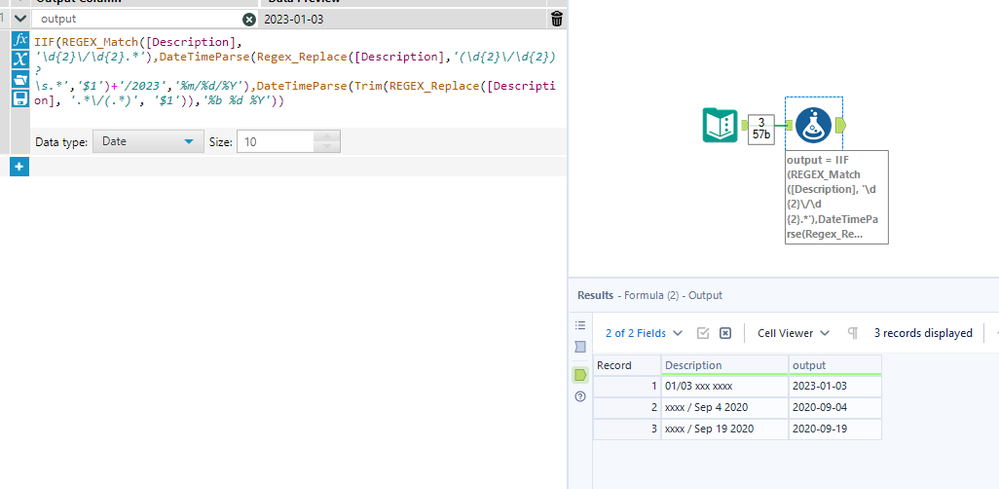This screenshot has width=999, height=489.
Task: Select cell xxxx / Sep 4 2020
Action: click(x=725, y=407)
